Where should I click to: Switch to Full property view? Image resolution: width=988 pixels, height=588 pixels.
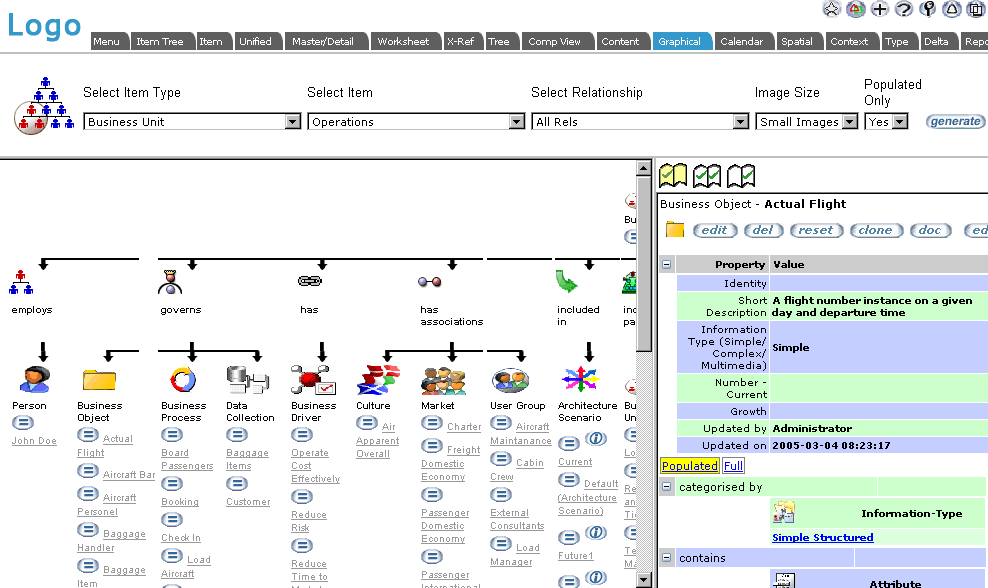coord(733,466)
